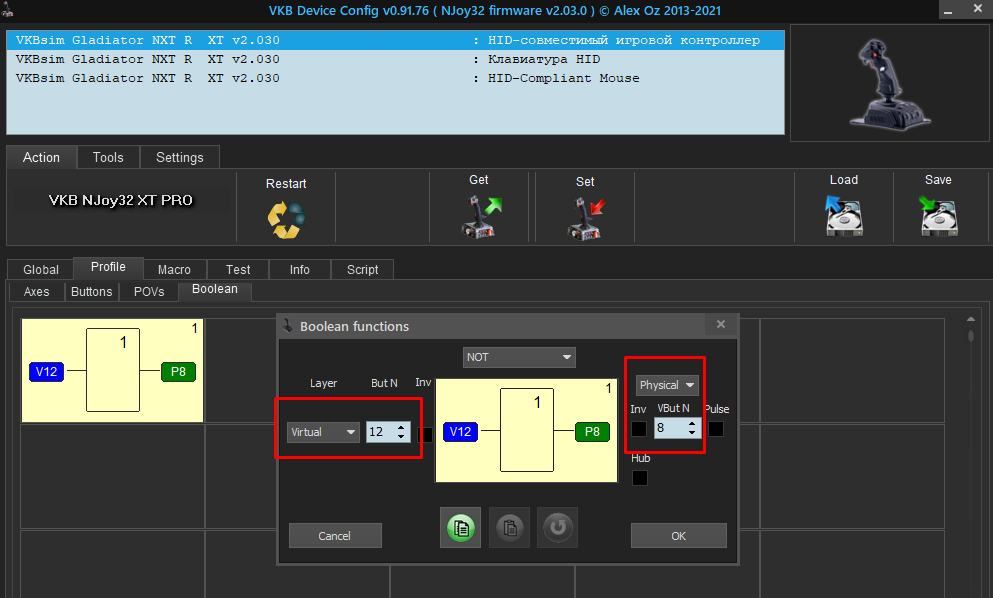This screenshot has height=598, width=993.
Task: Open the Info tab
Action: pyautogui.click(x=300, y=269)
